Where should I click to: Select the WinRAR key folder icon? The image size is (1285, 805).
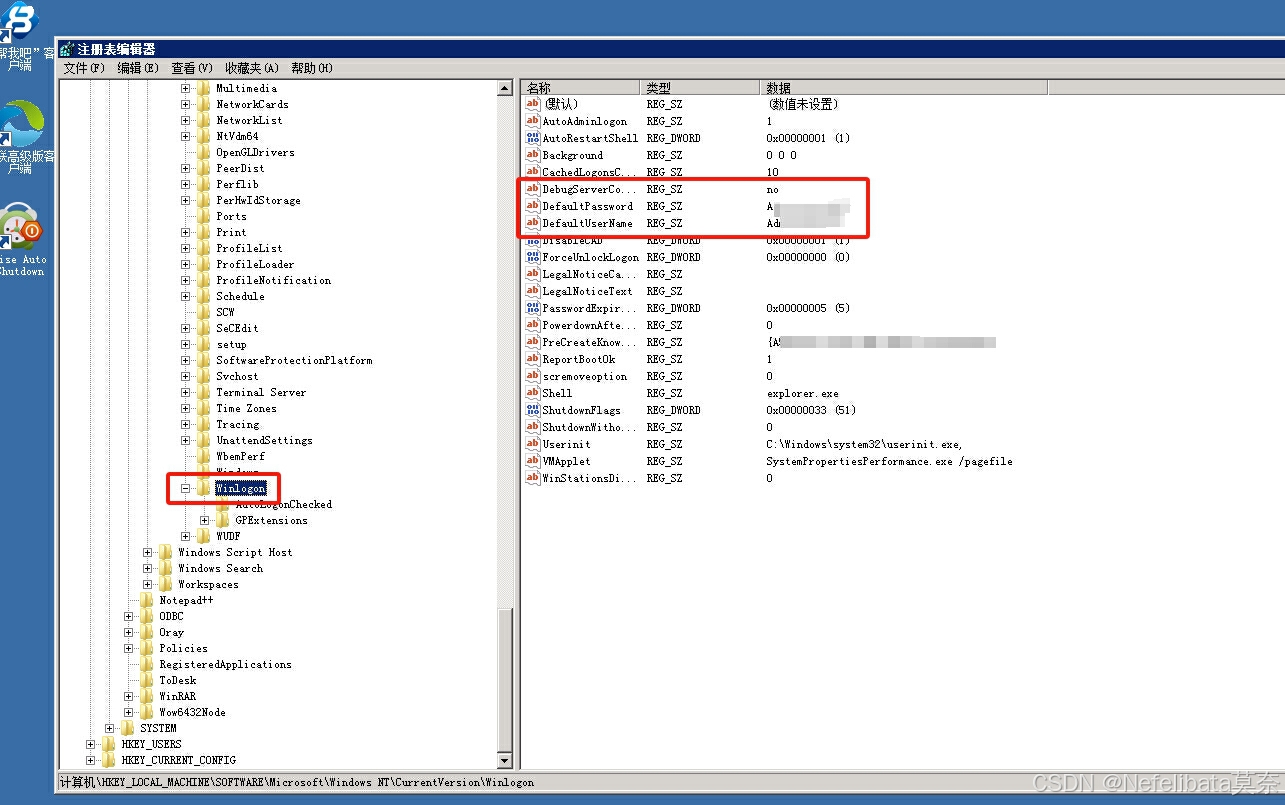pyautogui.click(x=147, y=696)
